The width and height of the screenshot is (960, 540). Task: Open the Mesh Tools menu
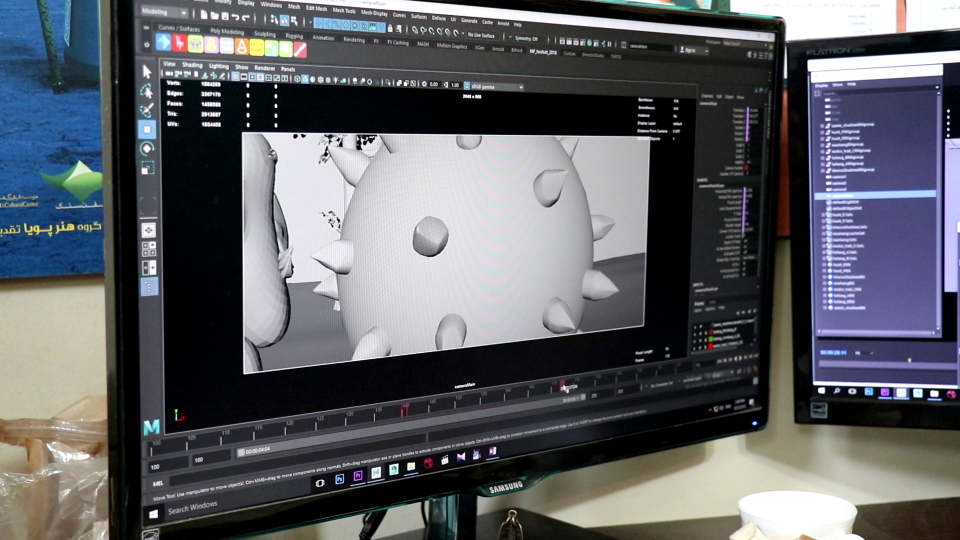point(344,10)
